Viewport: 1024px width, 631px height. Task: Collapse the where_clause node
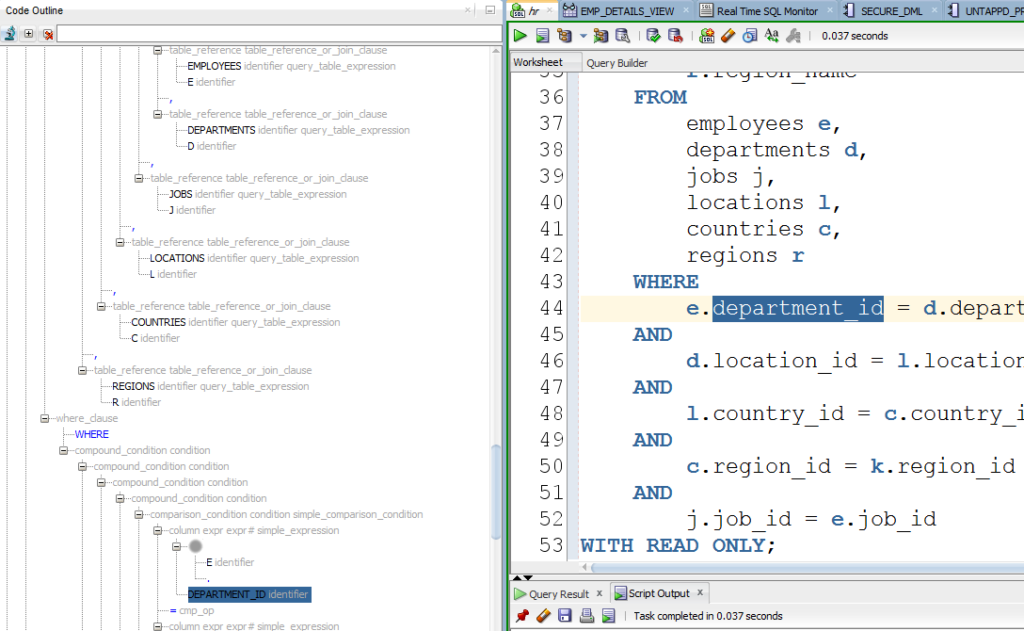[44, 418]
